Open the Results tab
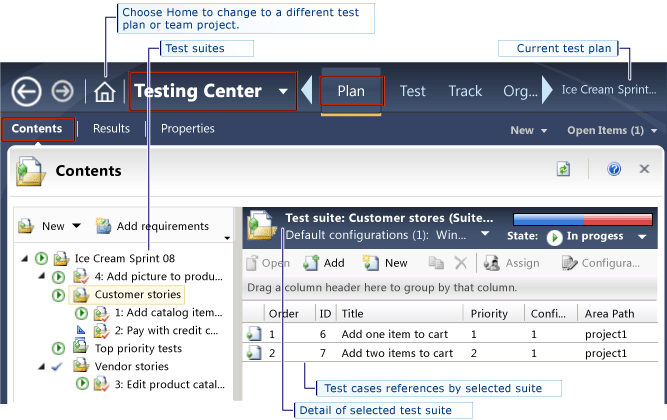 click(x=111, y=129)
